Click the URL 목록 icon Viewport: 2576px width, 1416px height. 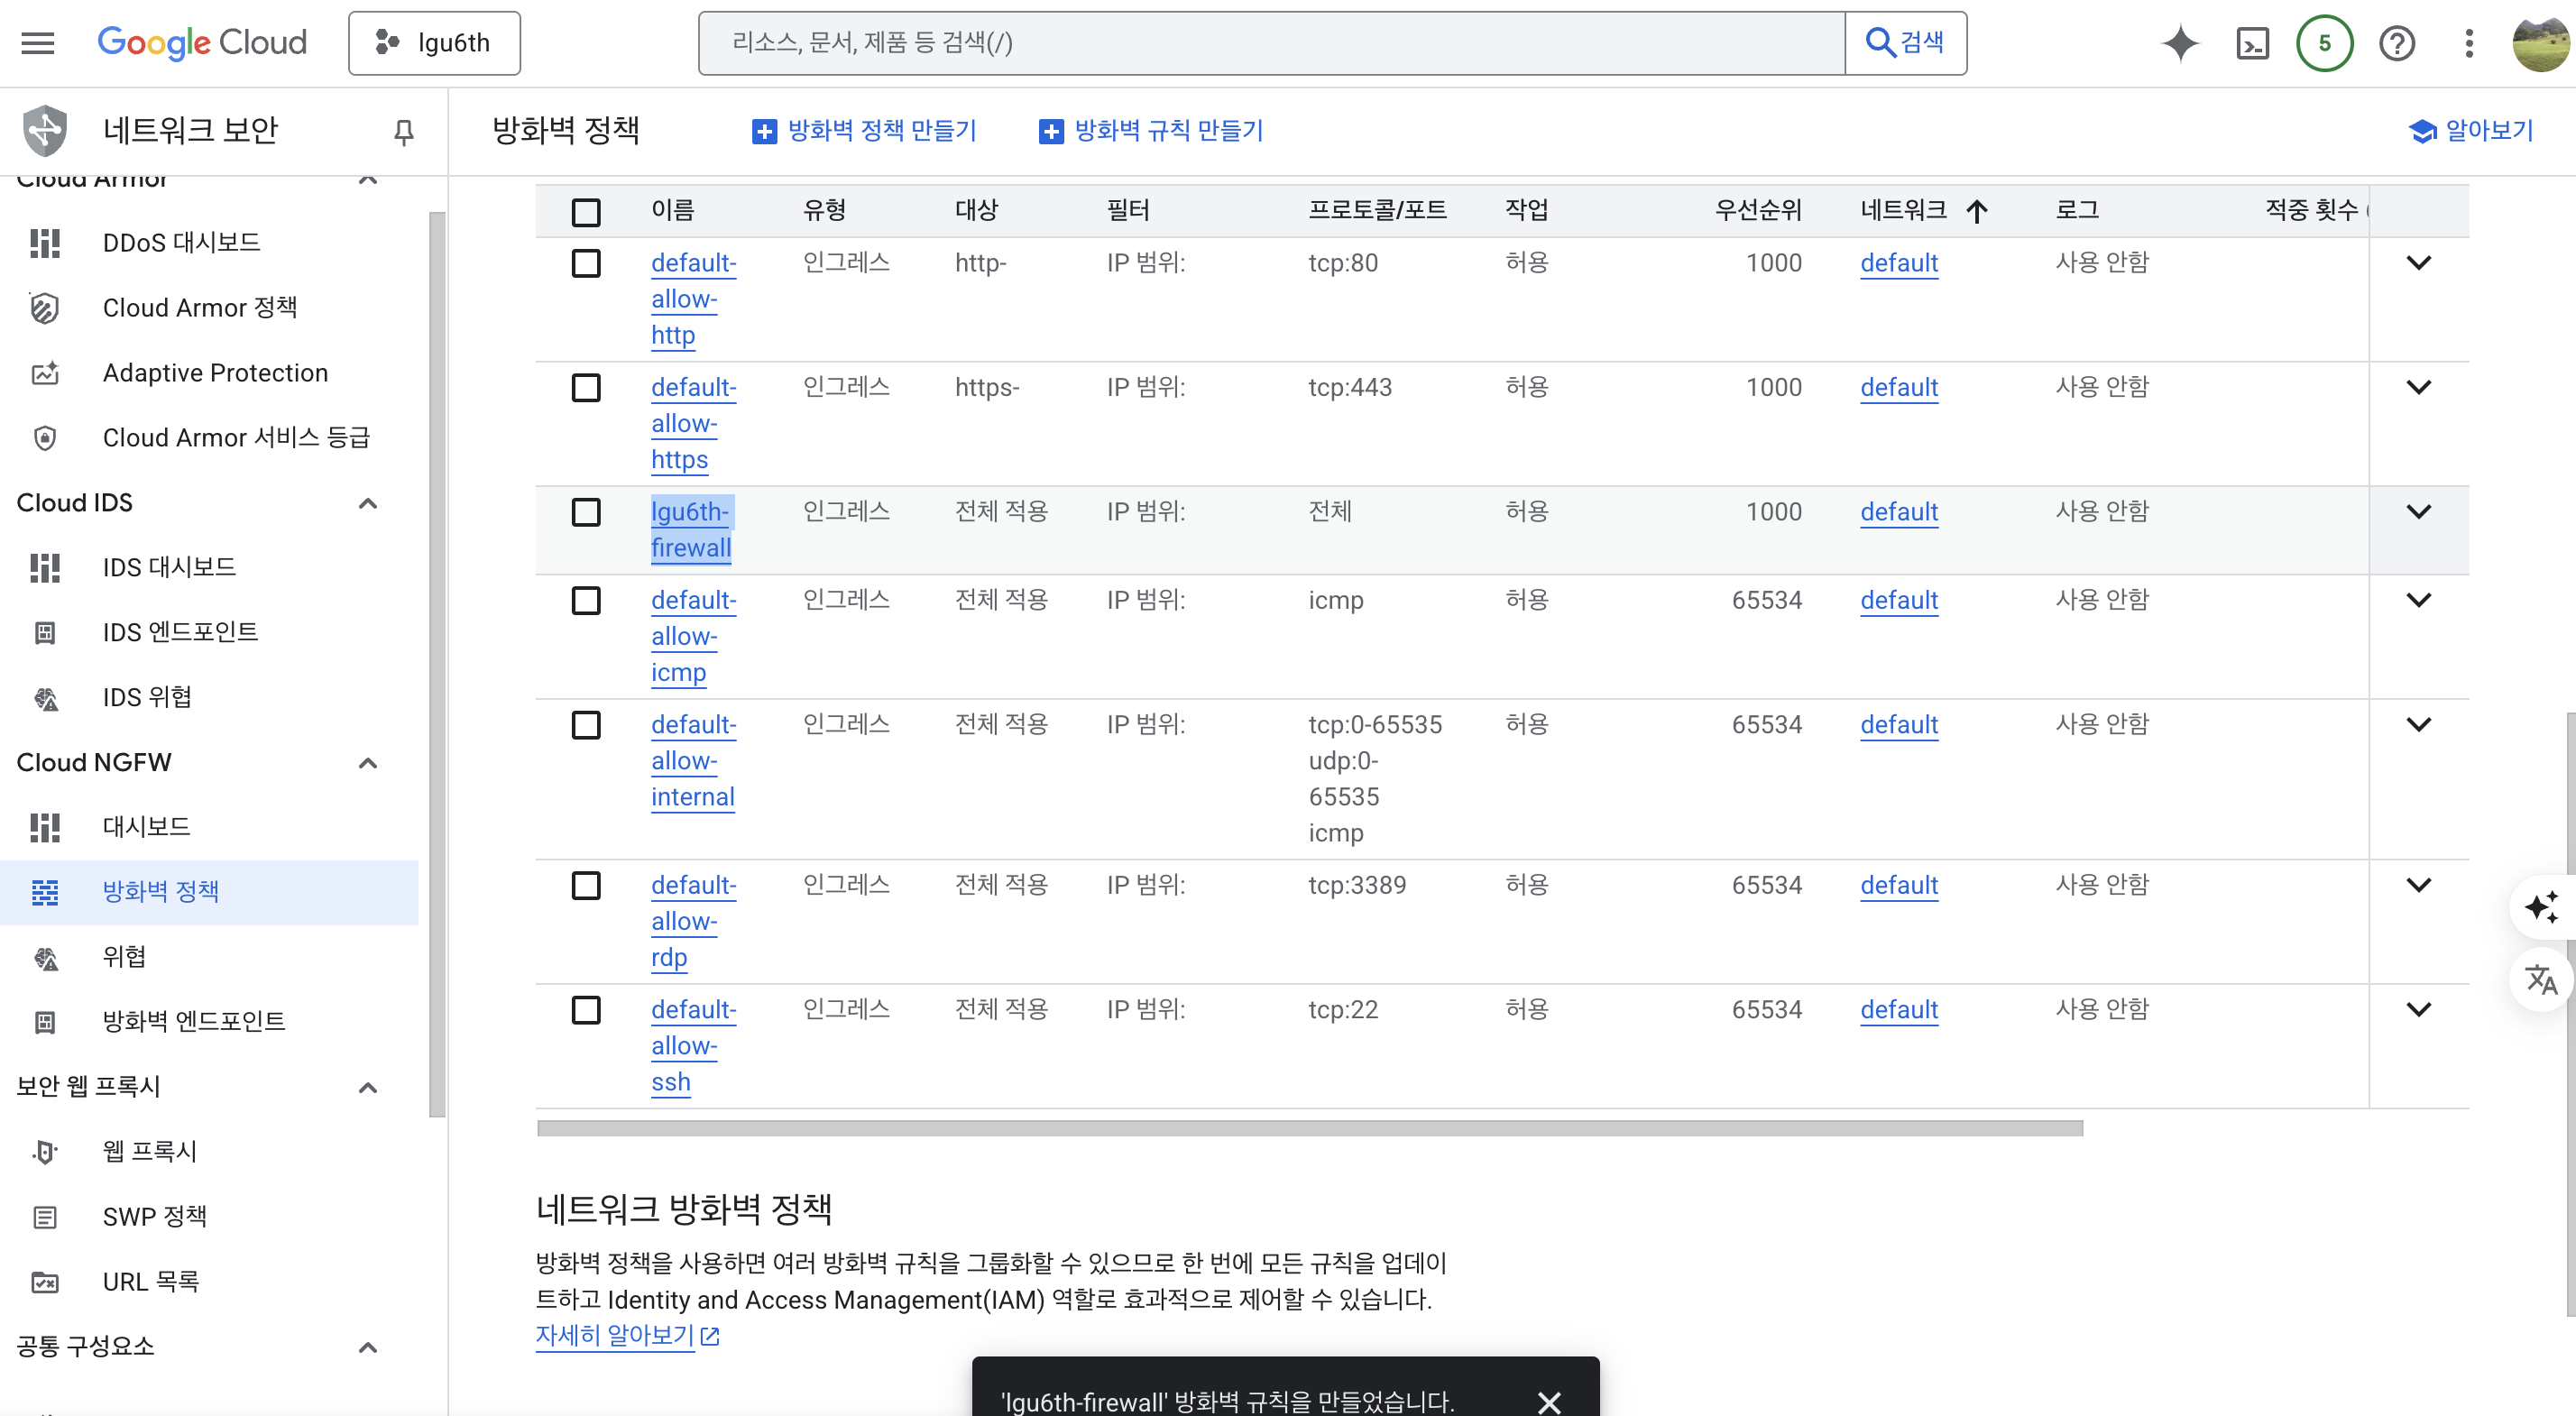(45, 1281)
